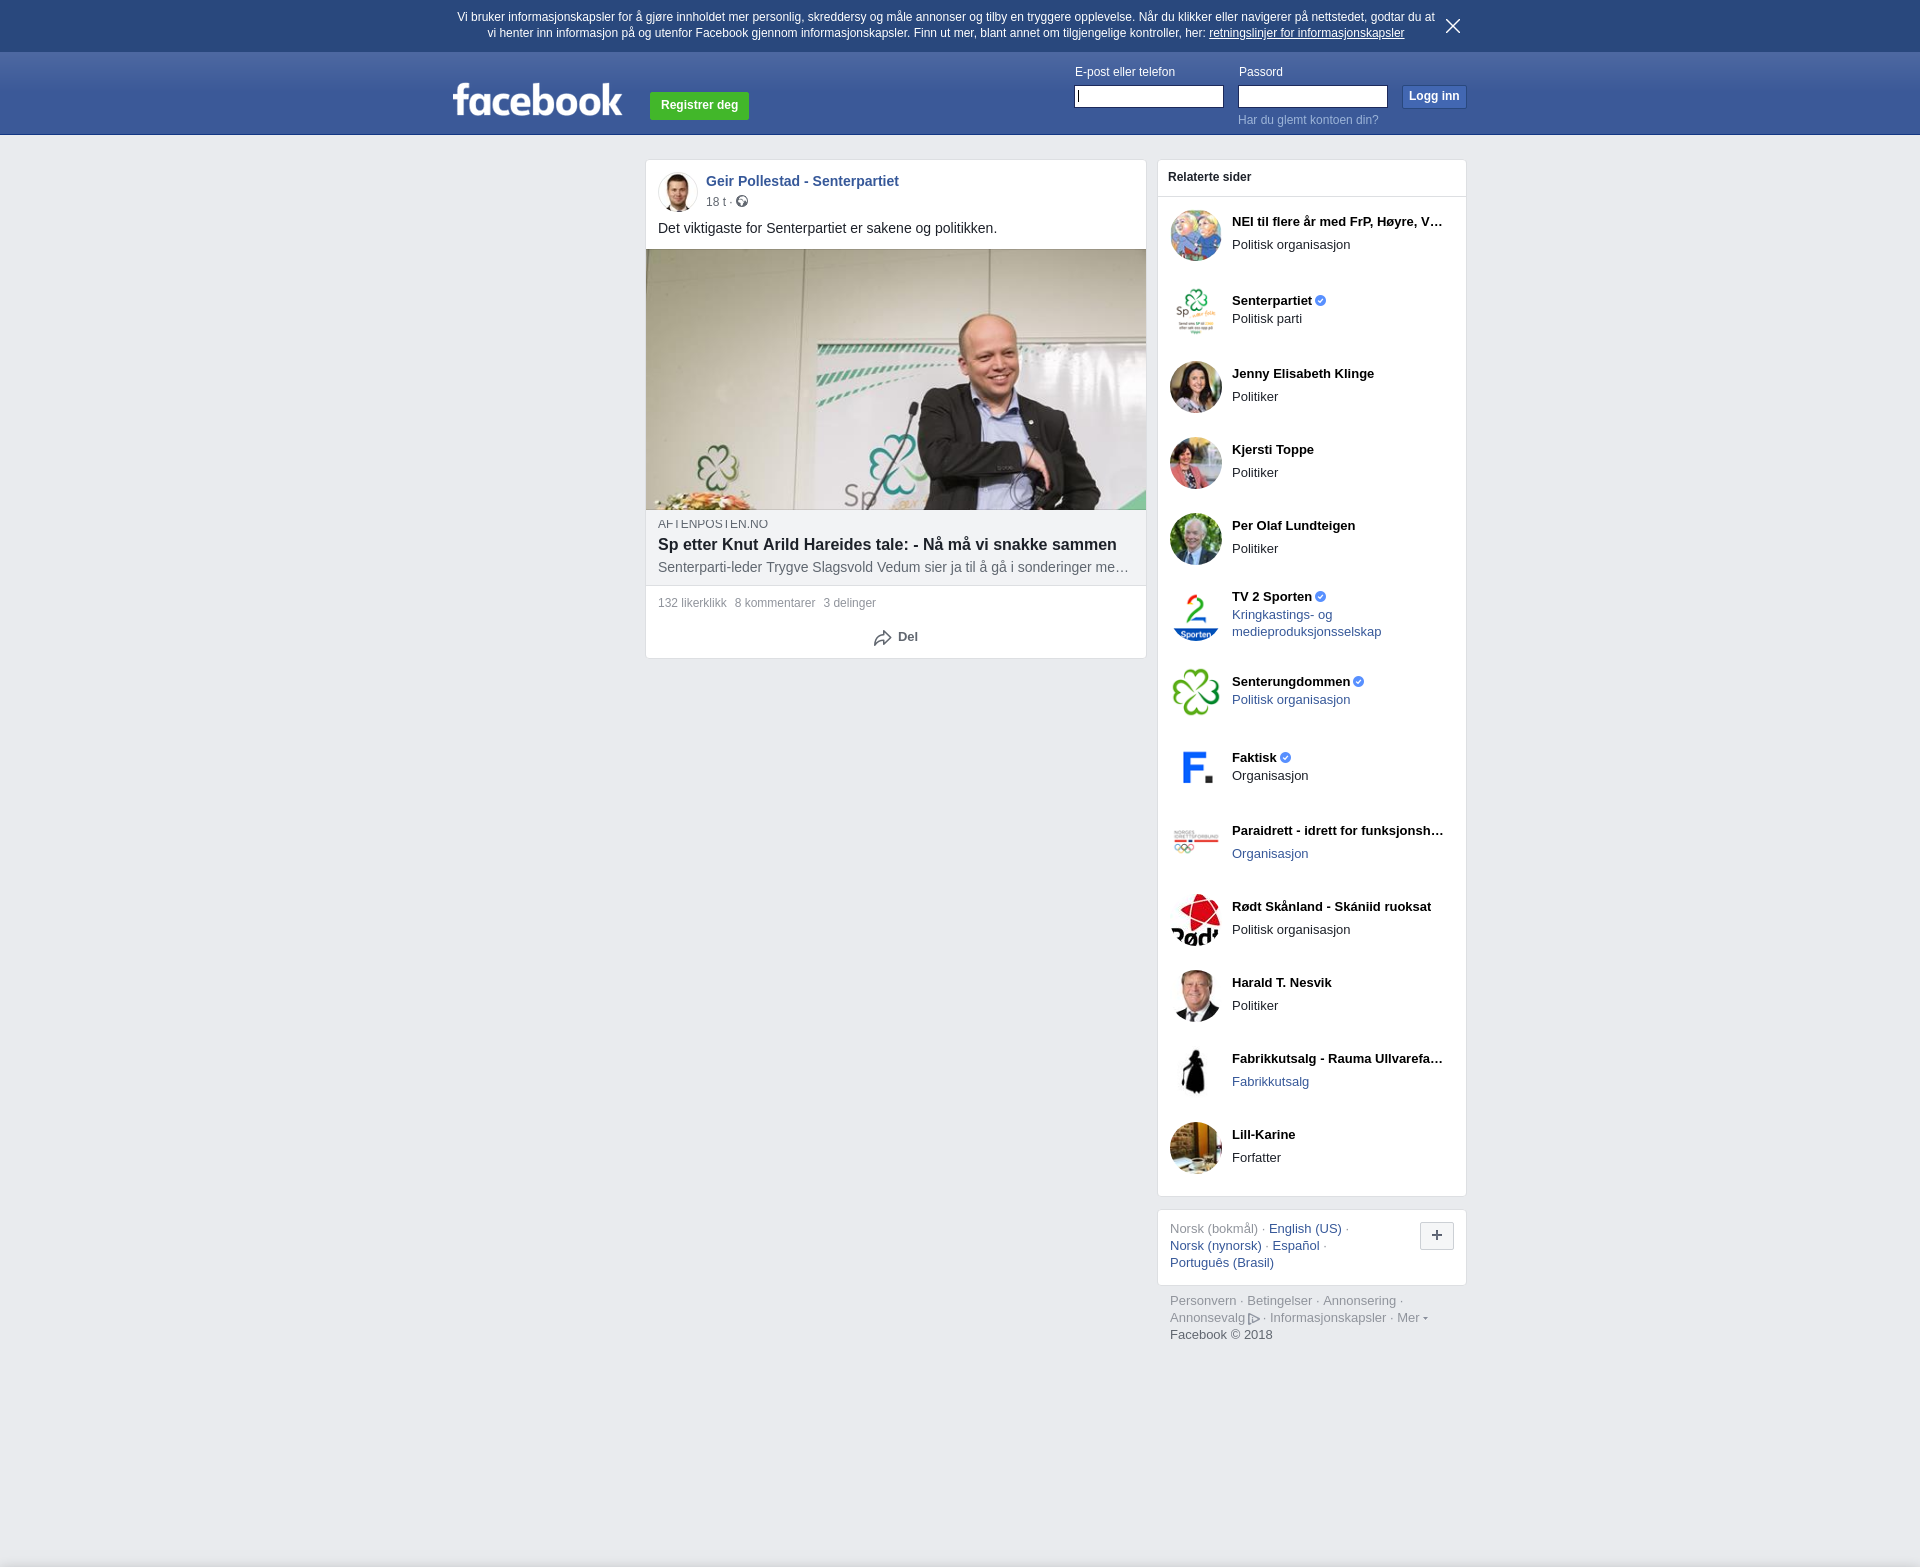The width and height of the screenshot is (1920, 1567).
Task: Open Per Olaf Lundteigen page name
Action: coord(1294,526)
